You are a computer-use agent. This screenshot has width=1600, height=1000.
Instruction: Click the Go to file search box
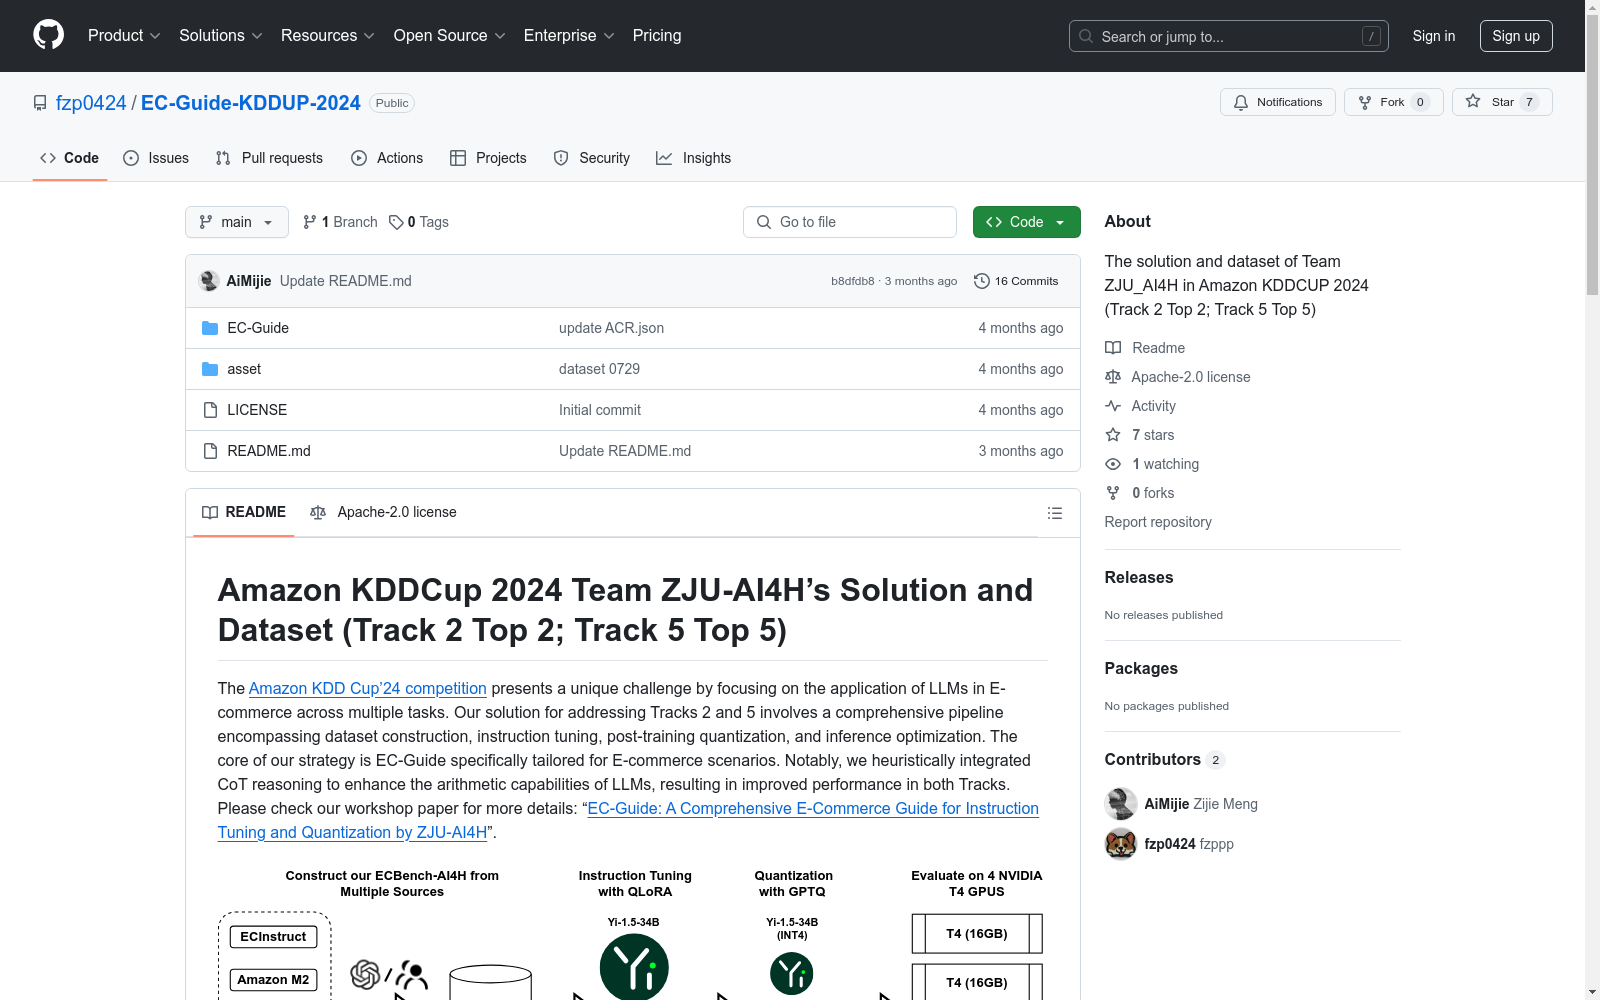(x=850, y=222)
